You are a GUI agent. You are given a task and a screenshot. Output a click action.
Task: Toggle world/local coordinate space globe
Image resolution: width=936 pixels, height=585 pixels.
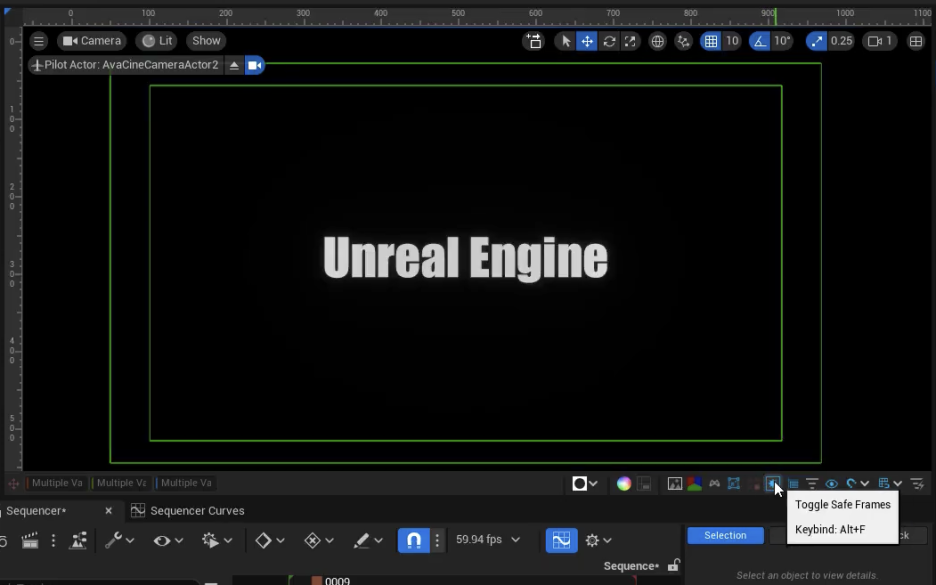(657, 41)
